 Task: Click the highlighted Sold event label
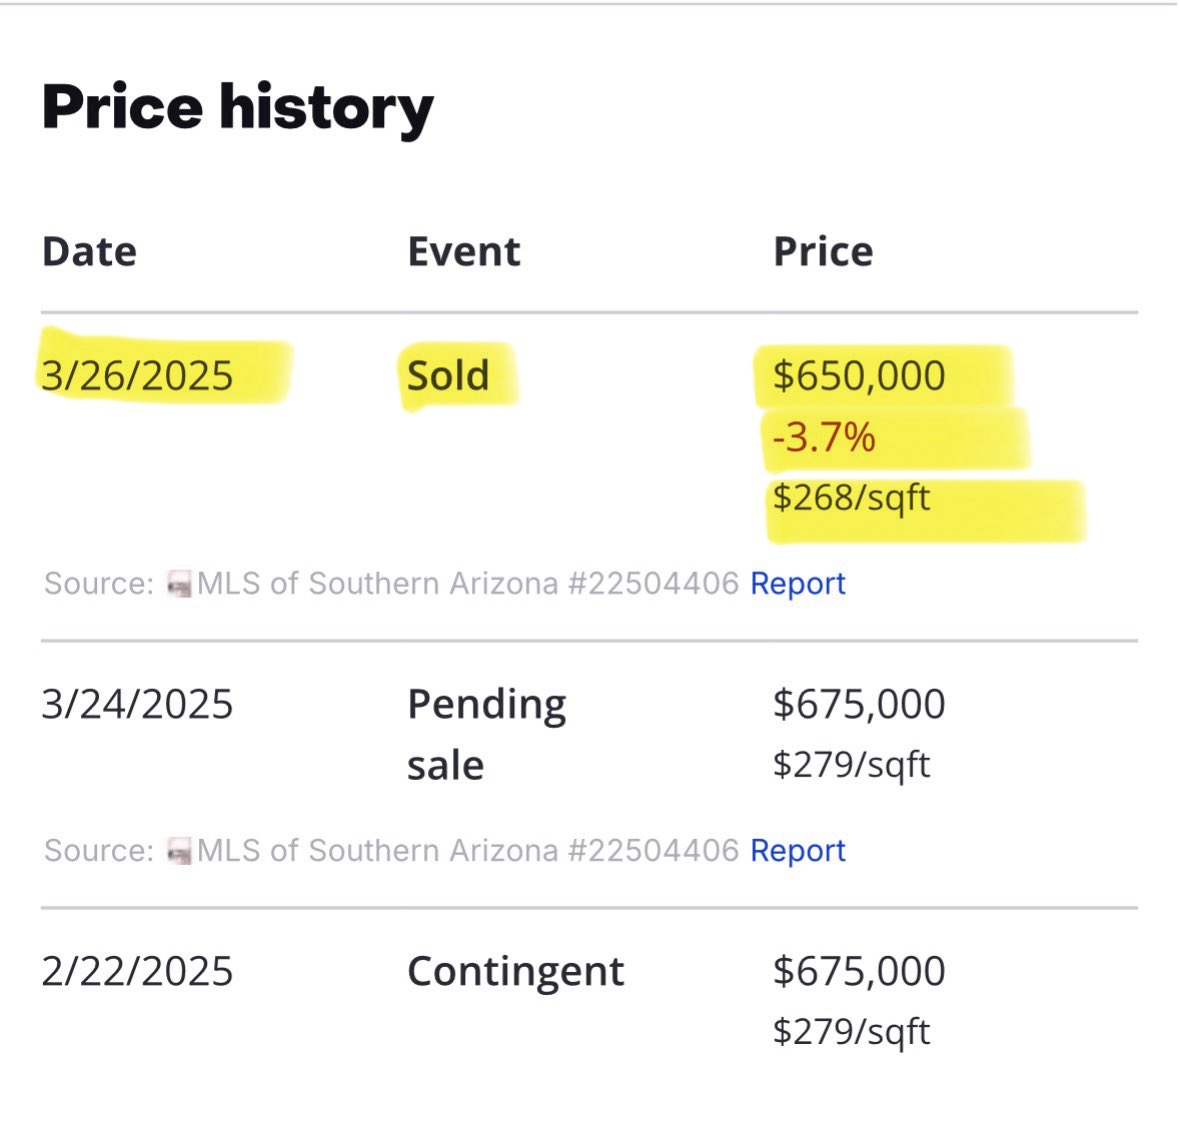coord(448,376)
